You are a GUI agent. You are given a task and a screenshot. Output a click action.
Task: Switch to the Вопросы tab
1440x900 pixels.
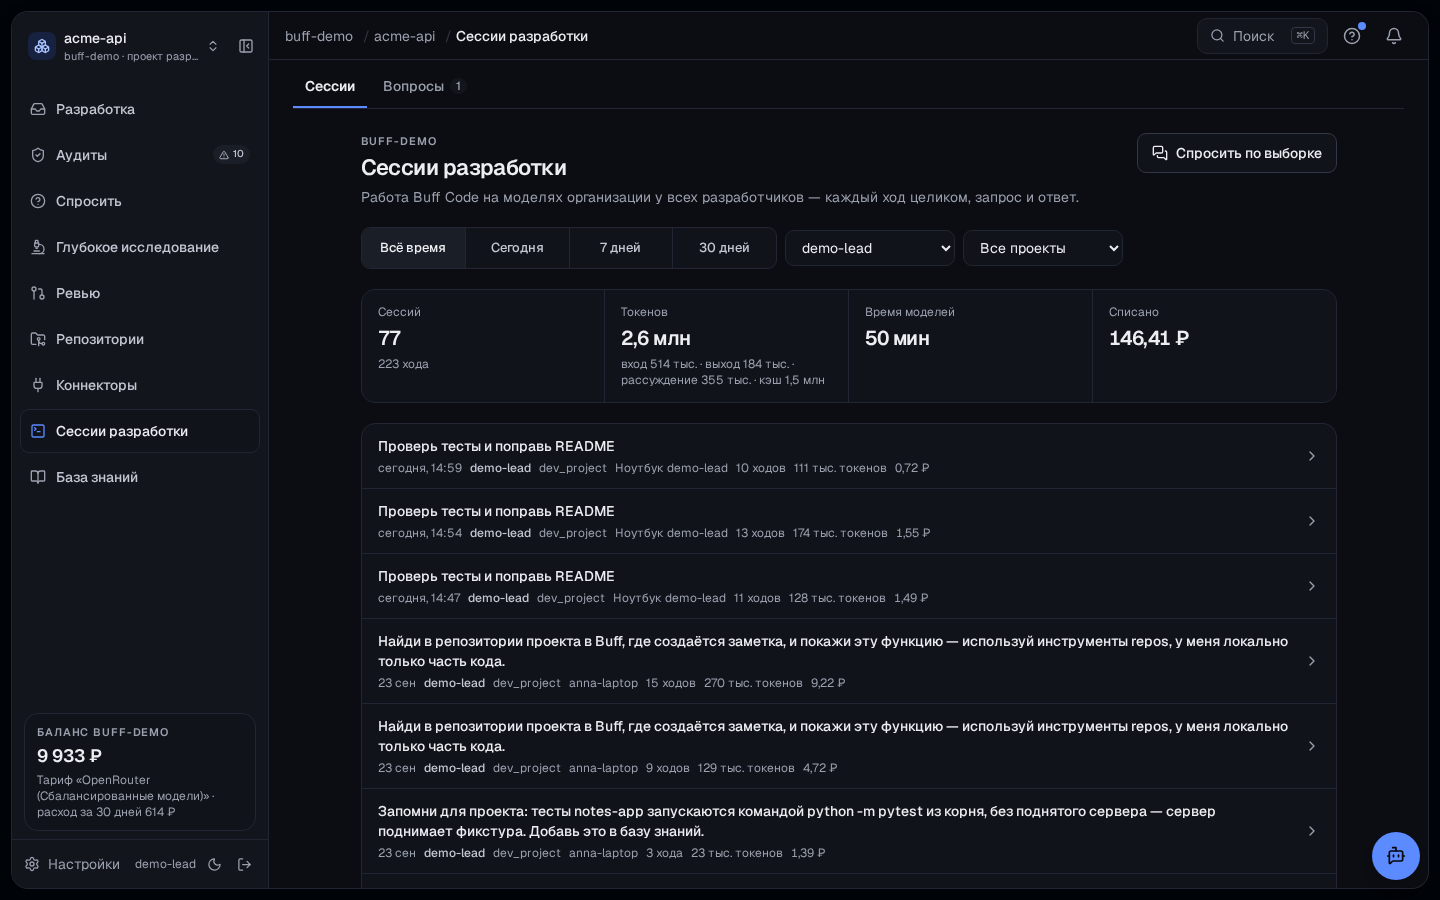(x=424, y=86)
